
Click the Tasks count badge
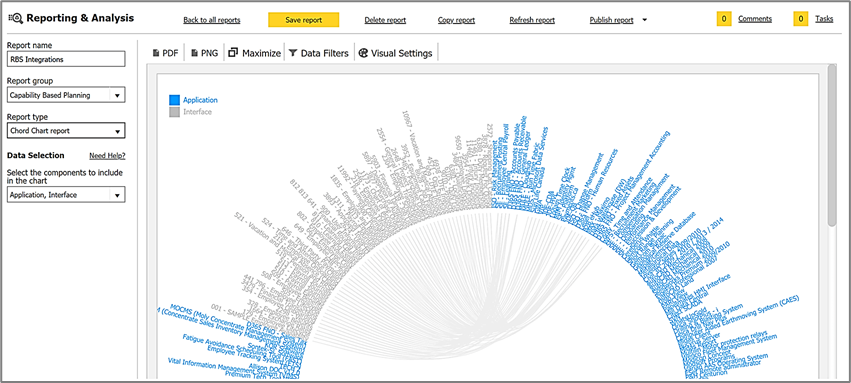click(801, 19)
